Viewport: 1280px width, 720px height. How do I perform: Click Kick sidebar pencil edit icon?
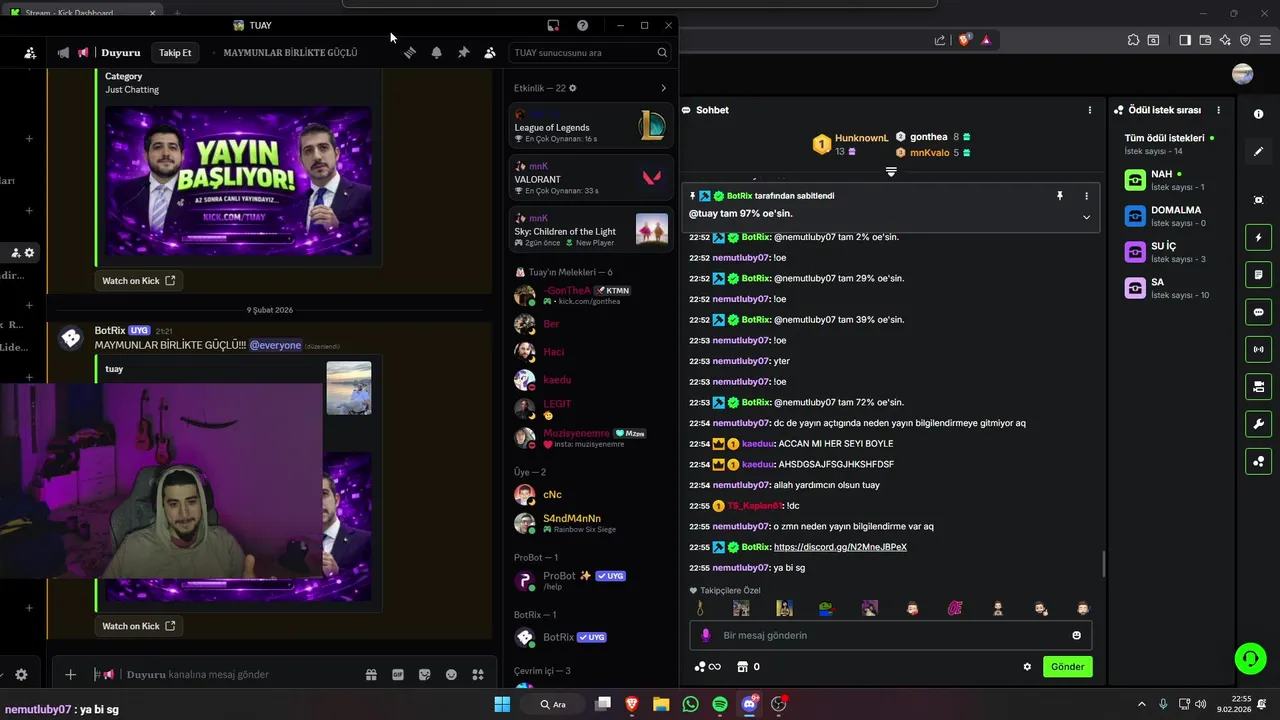coord(1258,152)
